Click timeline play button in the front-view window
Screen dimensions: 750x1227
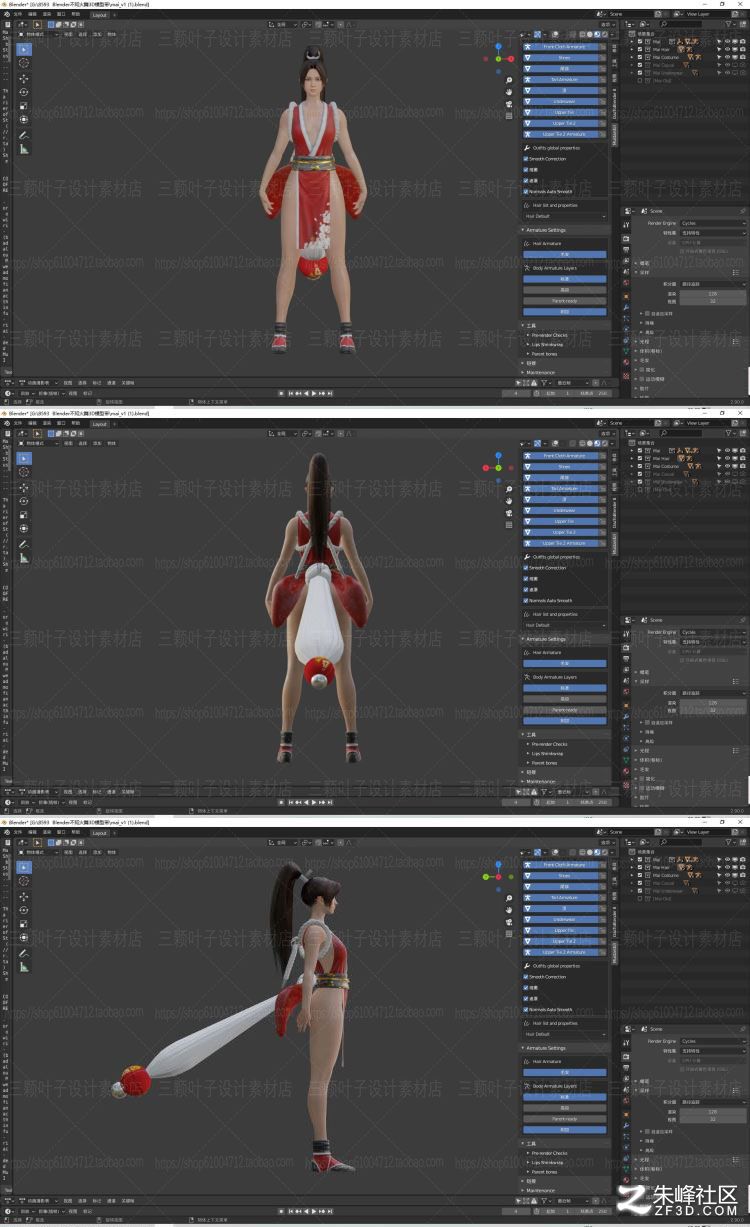pos(314,393)
